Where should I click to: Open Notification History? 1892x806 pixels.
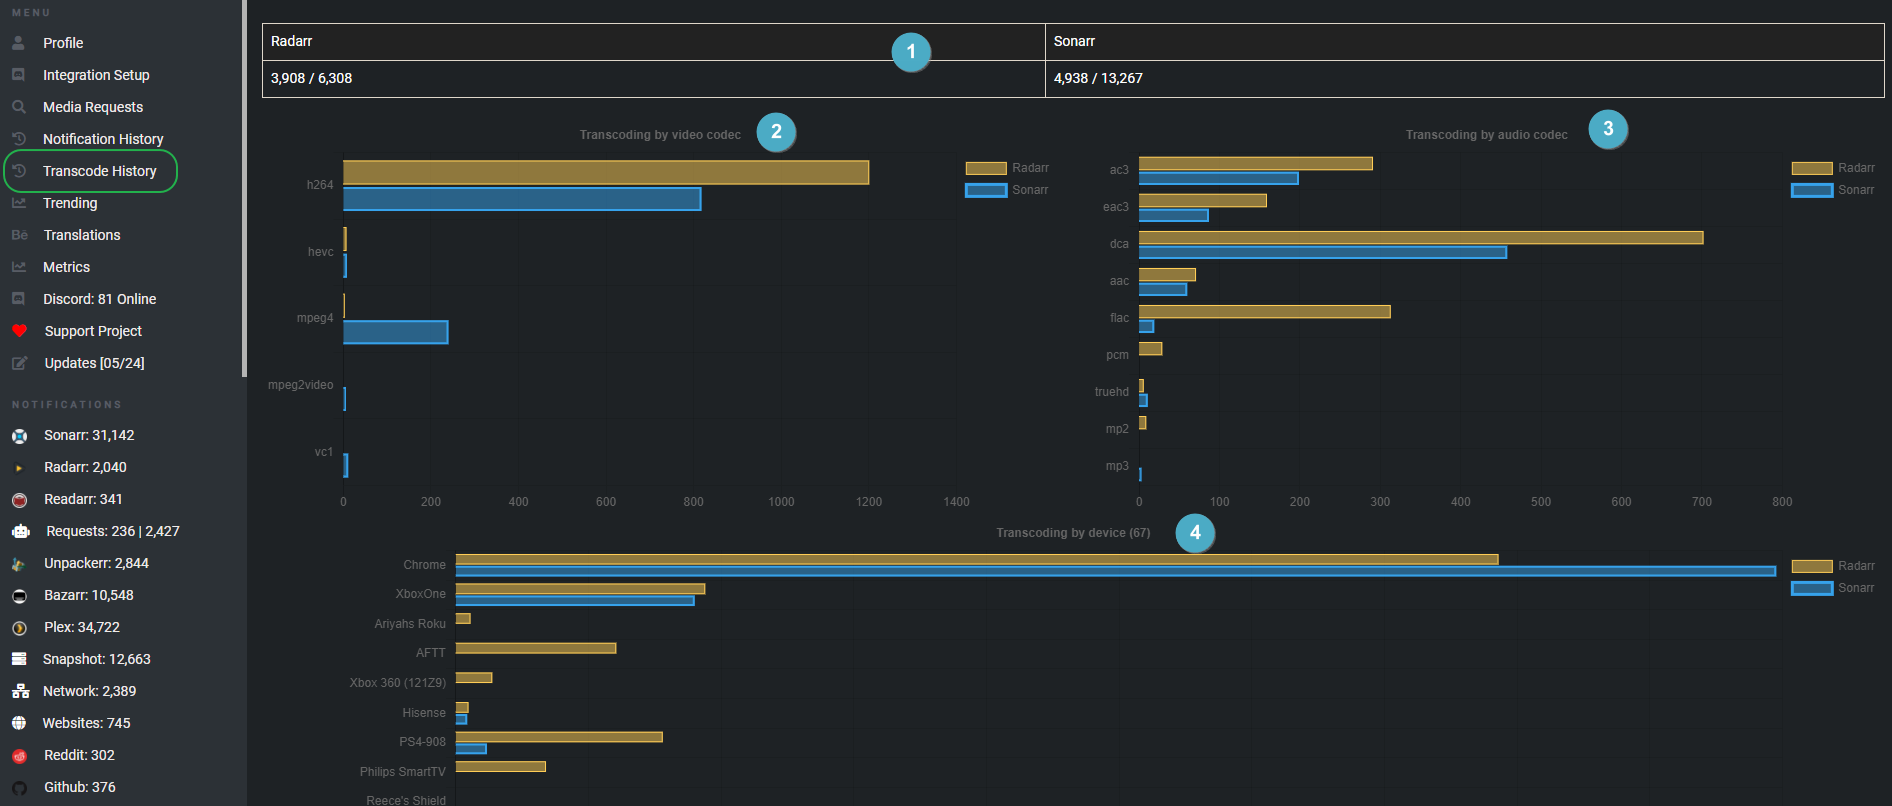103,139
